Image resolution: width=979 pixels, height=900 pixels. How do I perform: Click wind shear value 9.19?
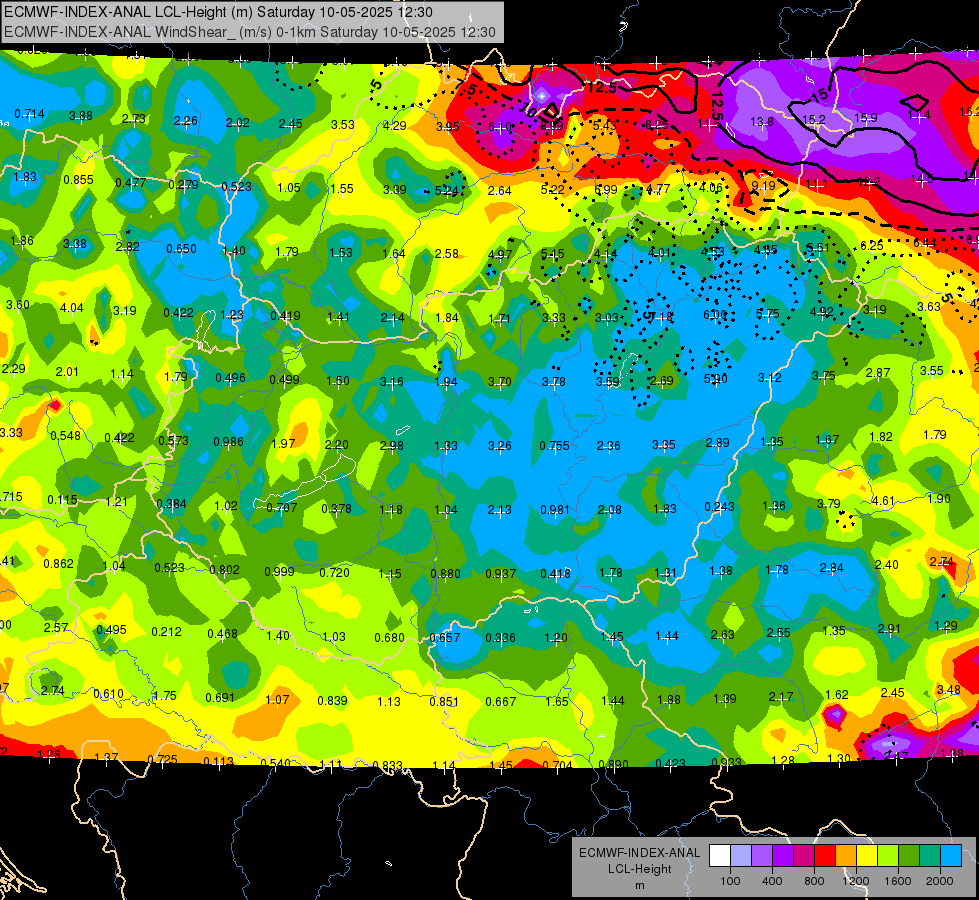tap(764, 185)
